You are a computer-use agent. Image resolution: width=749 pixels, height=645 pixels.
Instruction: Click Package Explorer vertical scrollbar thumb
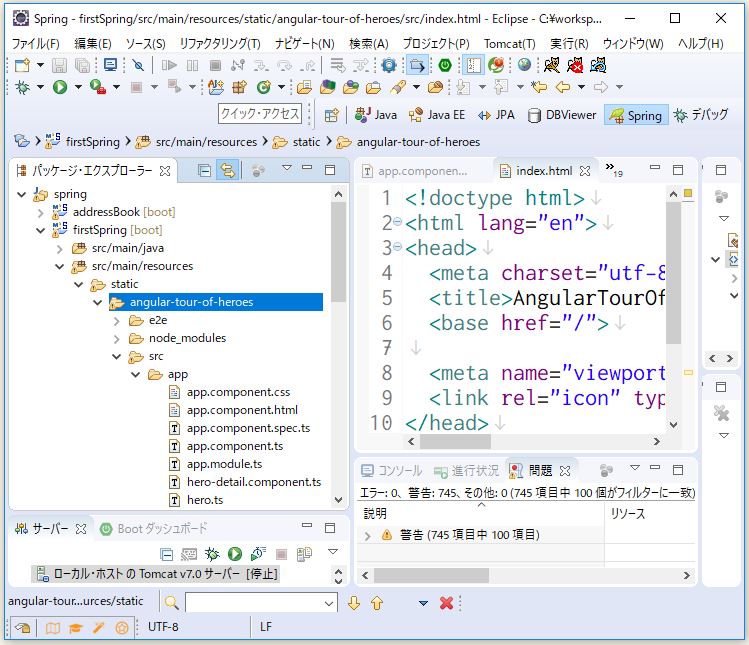(338, 251)
